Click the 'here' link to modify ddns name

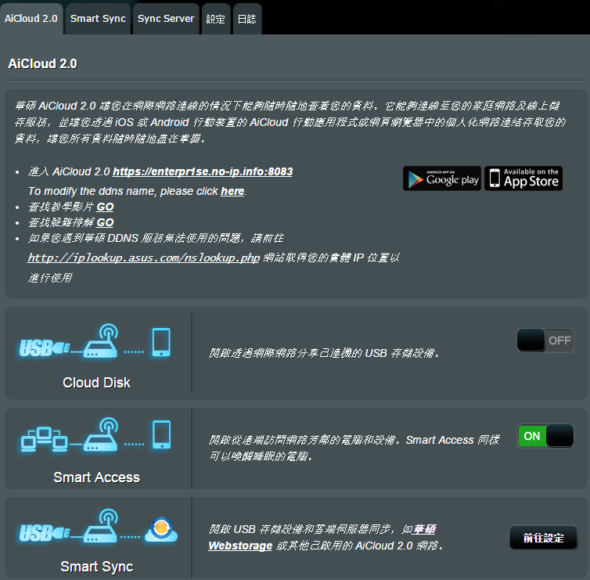(x=232, y=191)
